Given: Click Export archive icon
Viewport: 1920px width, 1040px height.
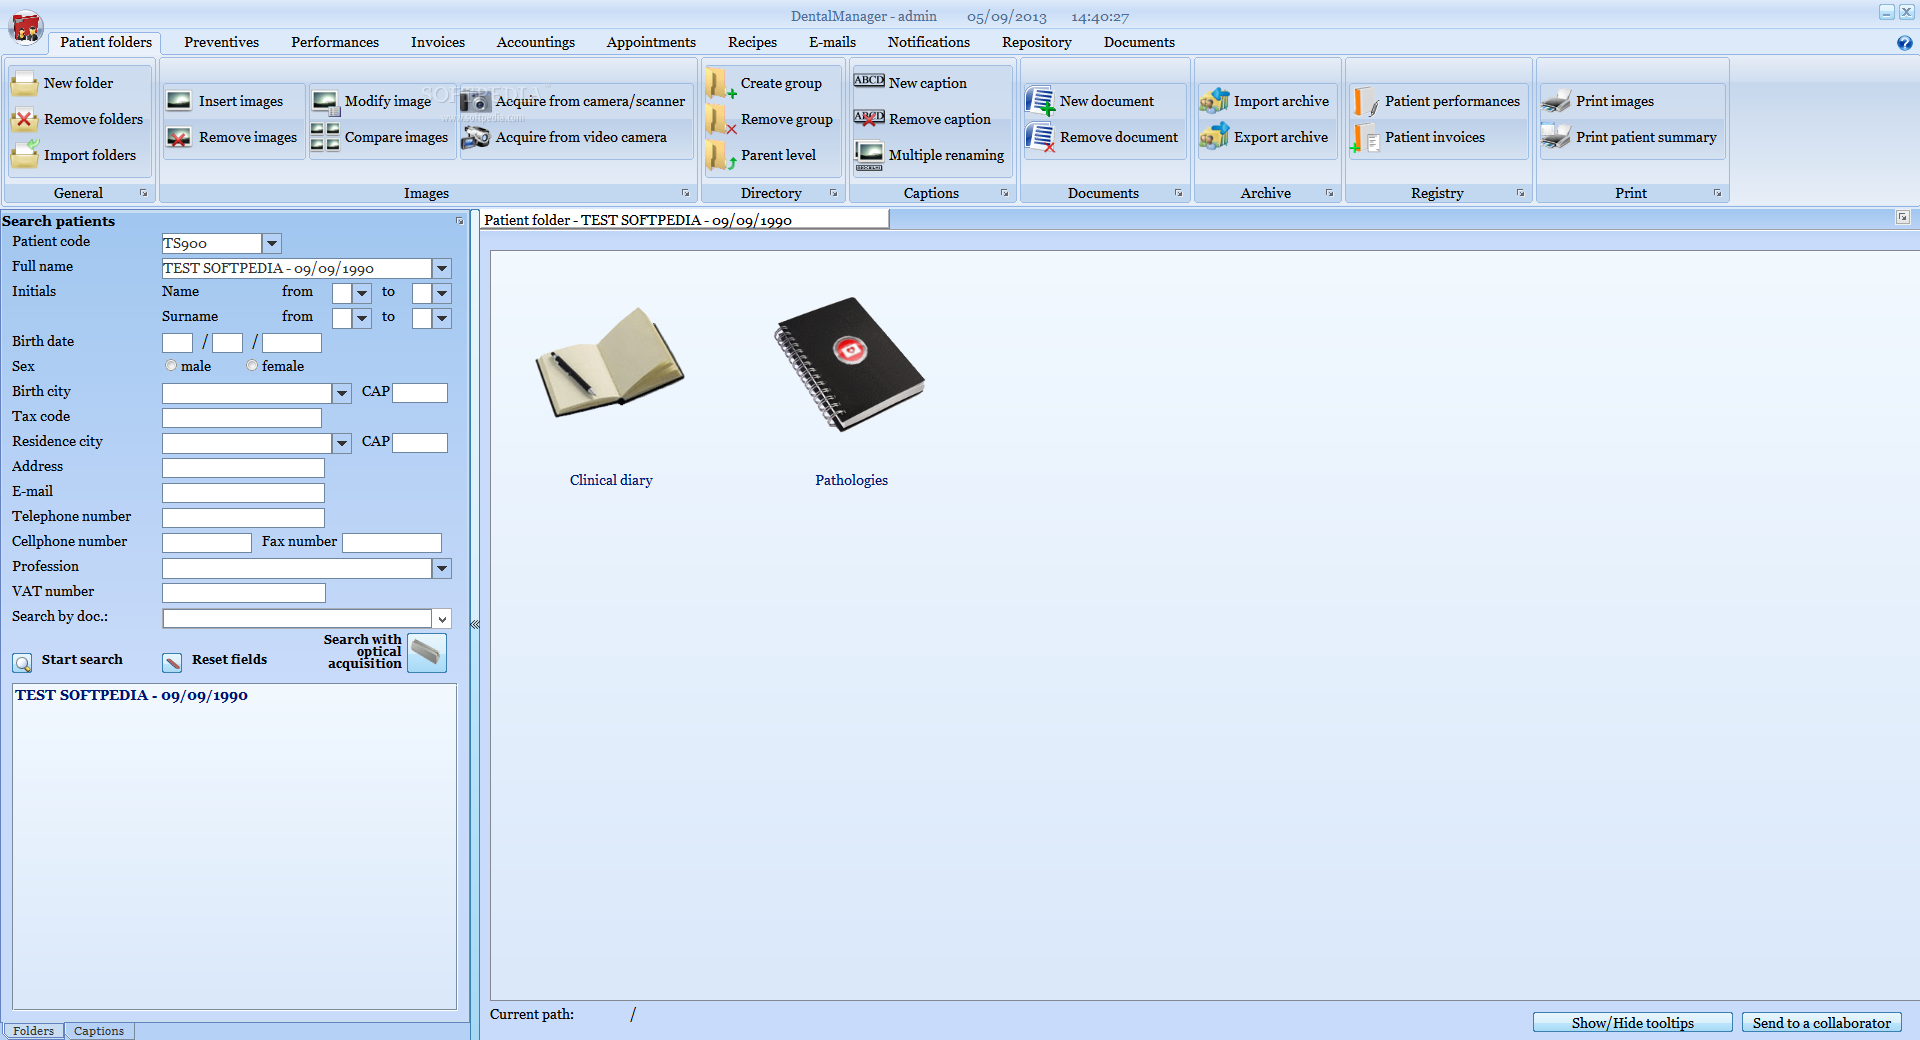Looking at the screenshot, I should click(x=1214, y=137).
